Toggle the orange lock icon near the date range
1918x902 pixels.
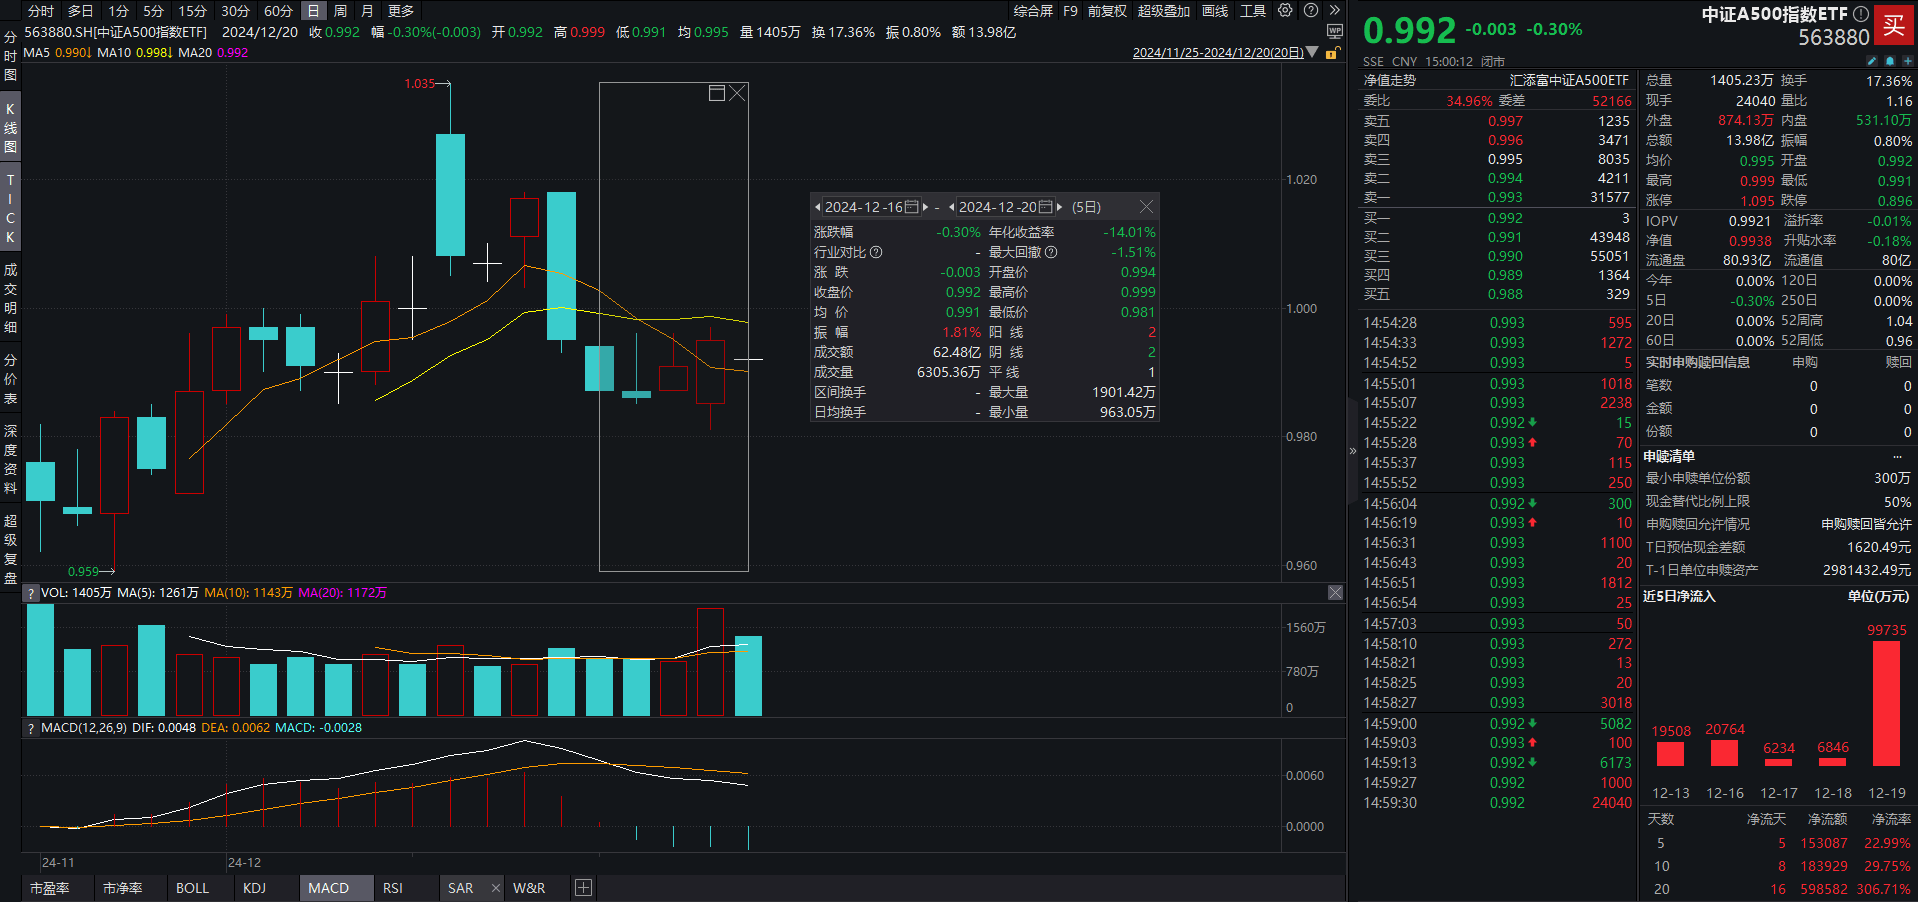(1331, 52)
